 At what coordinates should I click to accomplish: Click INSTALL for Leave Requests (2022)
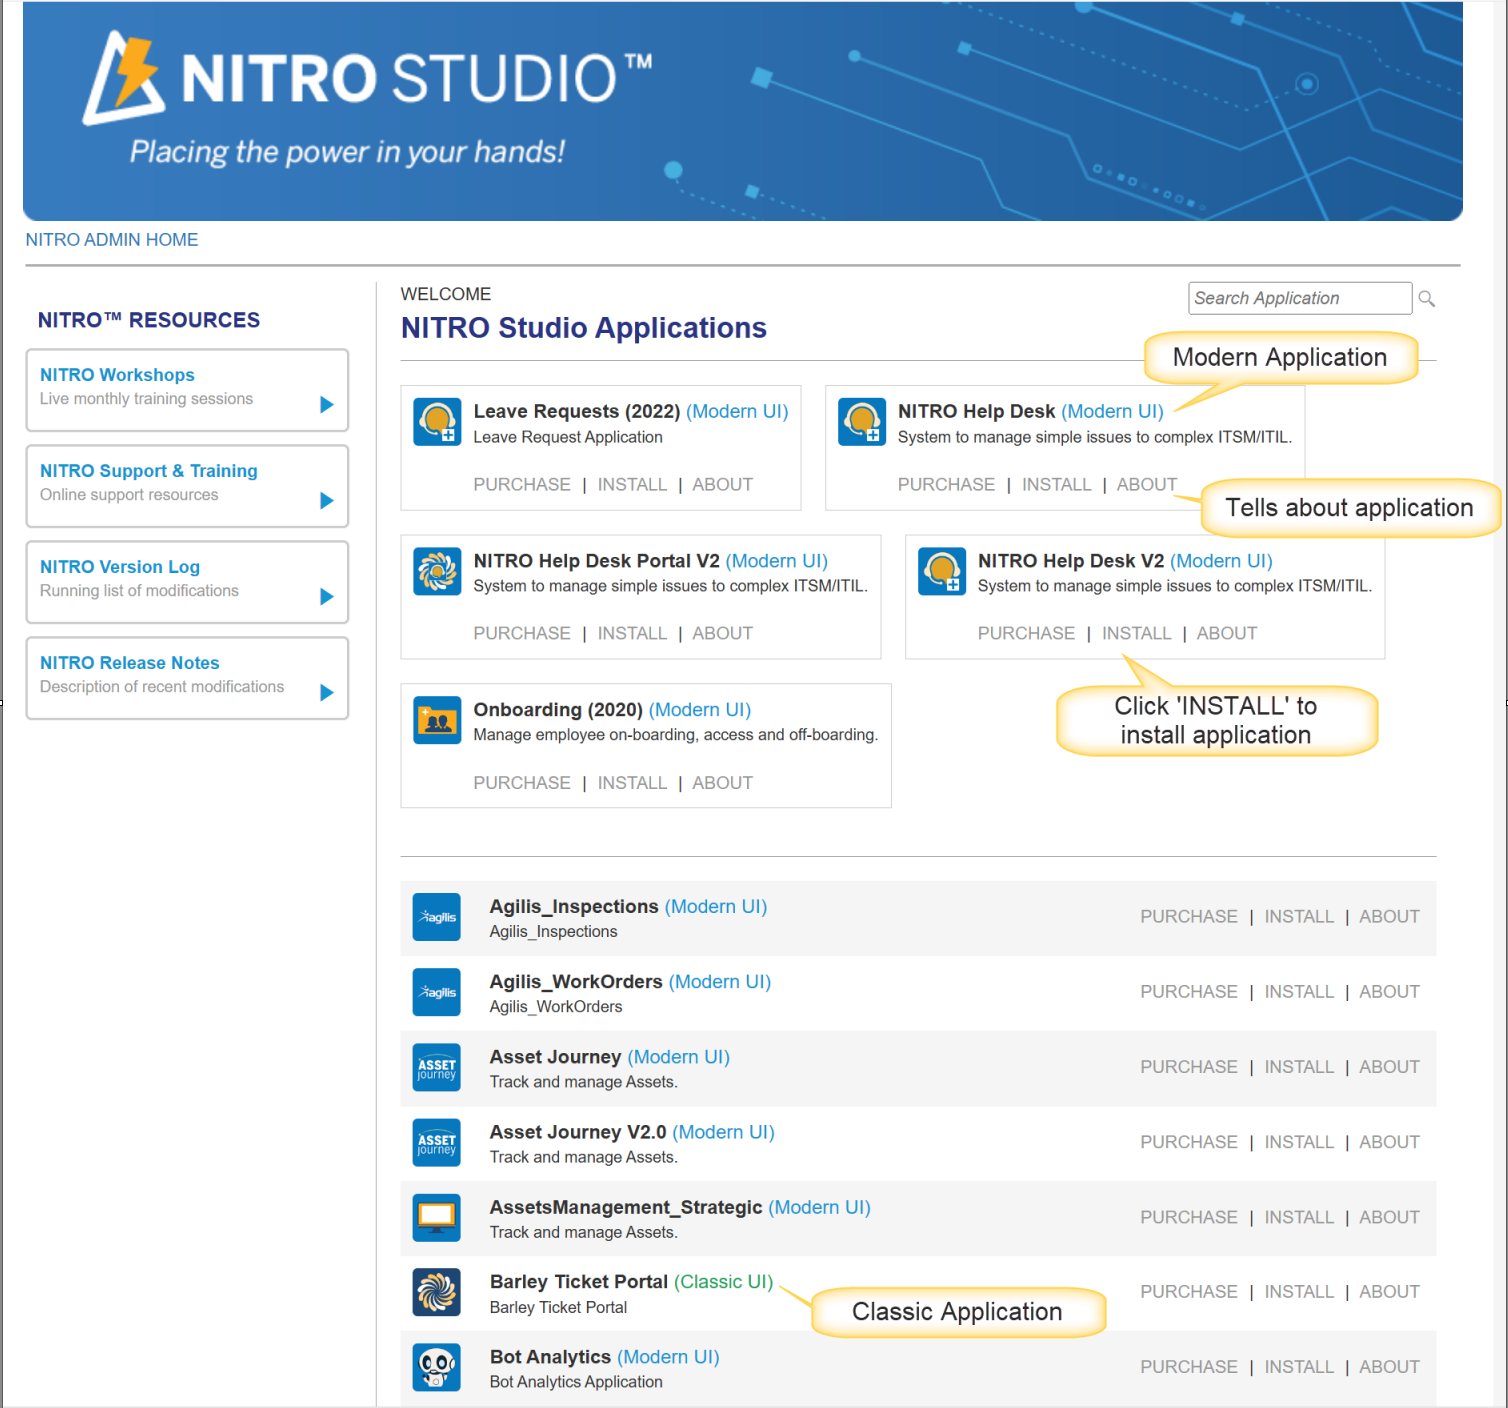click(632, 485)
